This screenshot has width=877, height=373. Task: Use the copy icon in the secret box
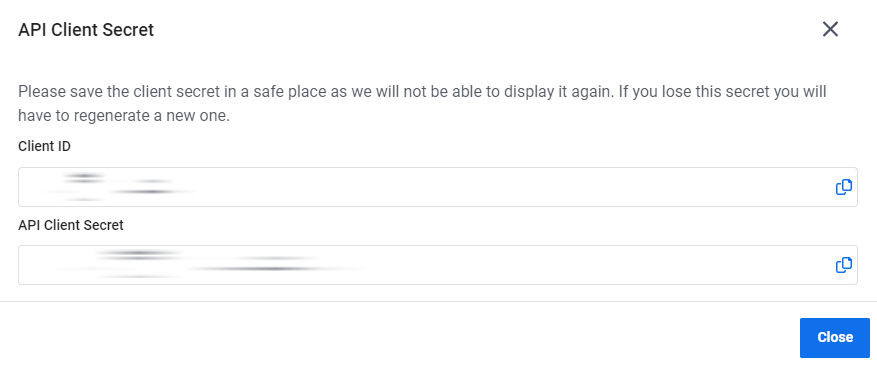tap(843, 265)
